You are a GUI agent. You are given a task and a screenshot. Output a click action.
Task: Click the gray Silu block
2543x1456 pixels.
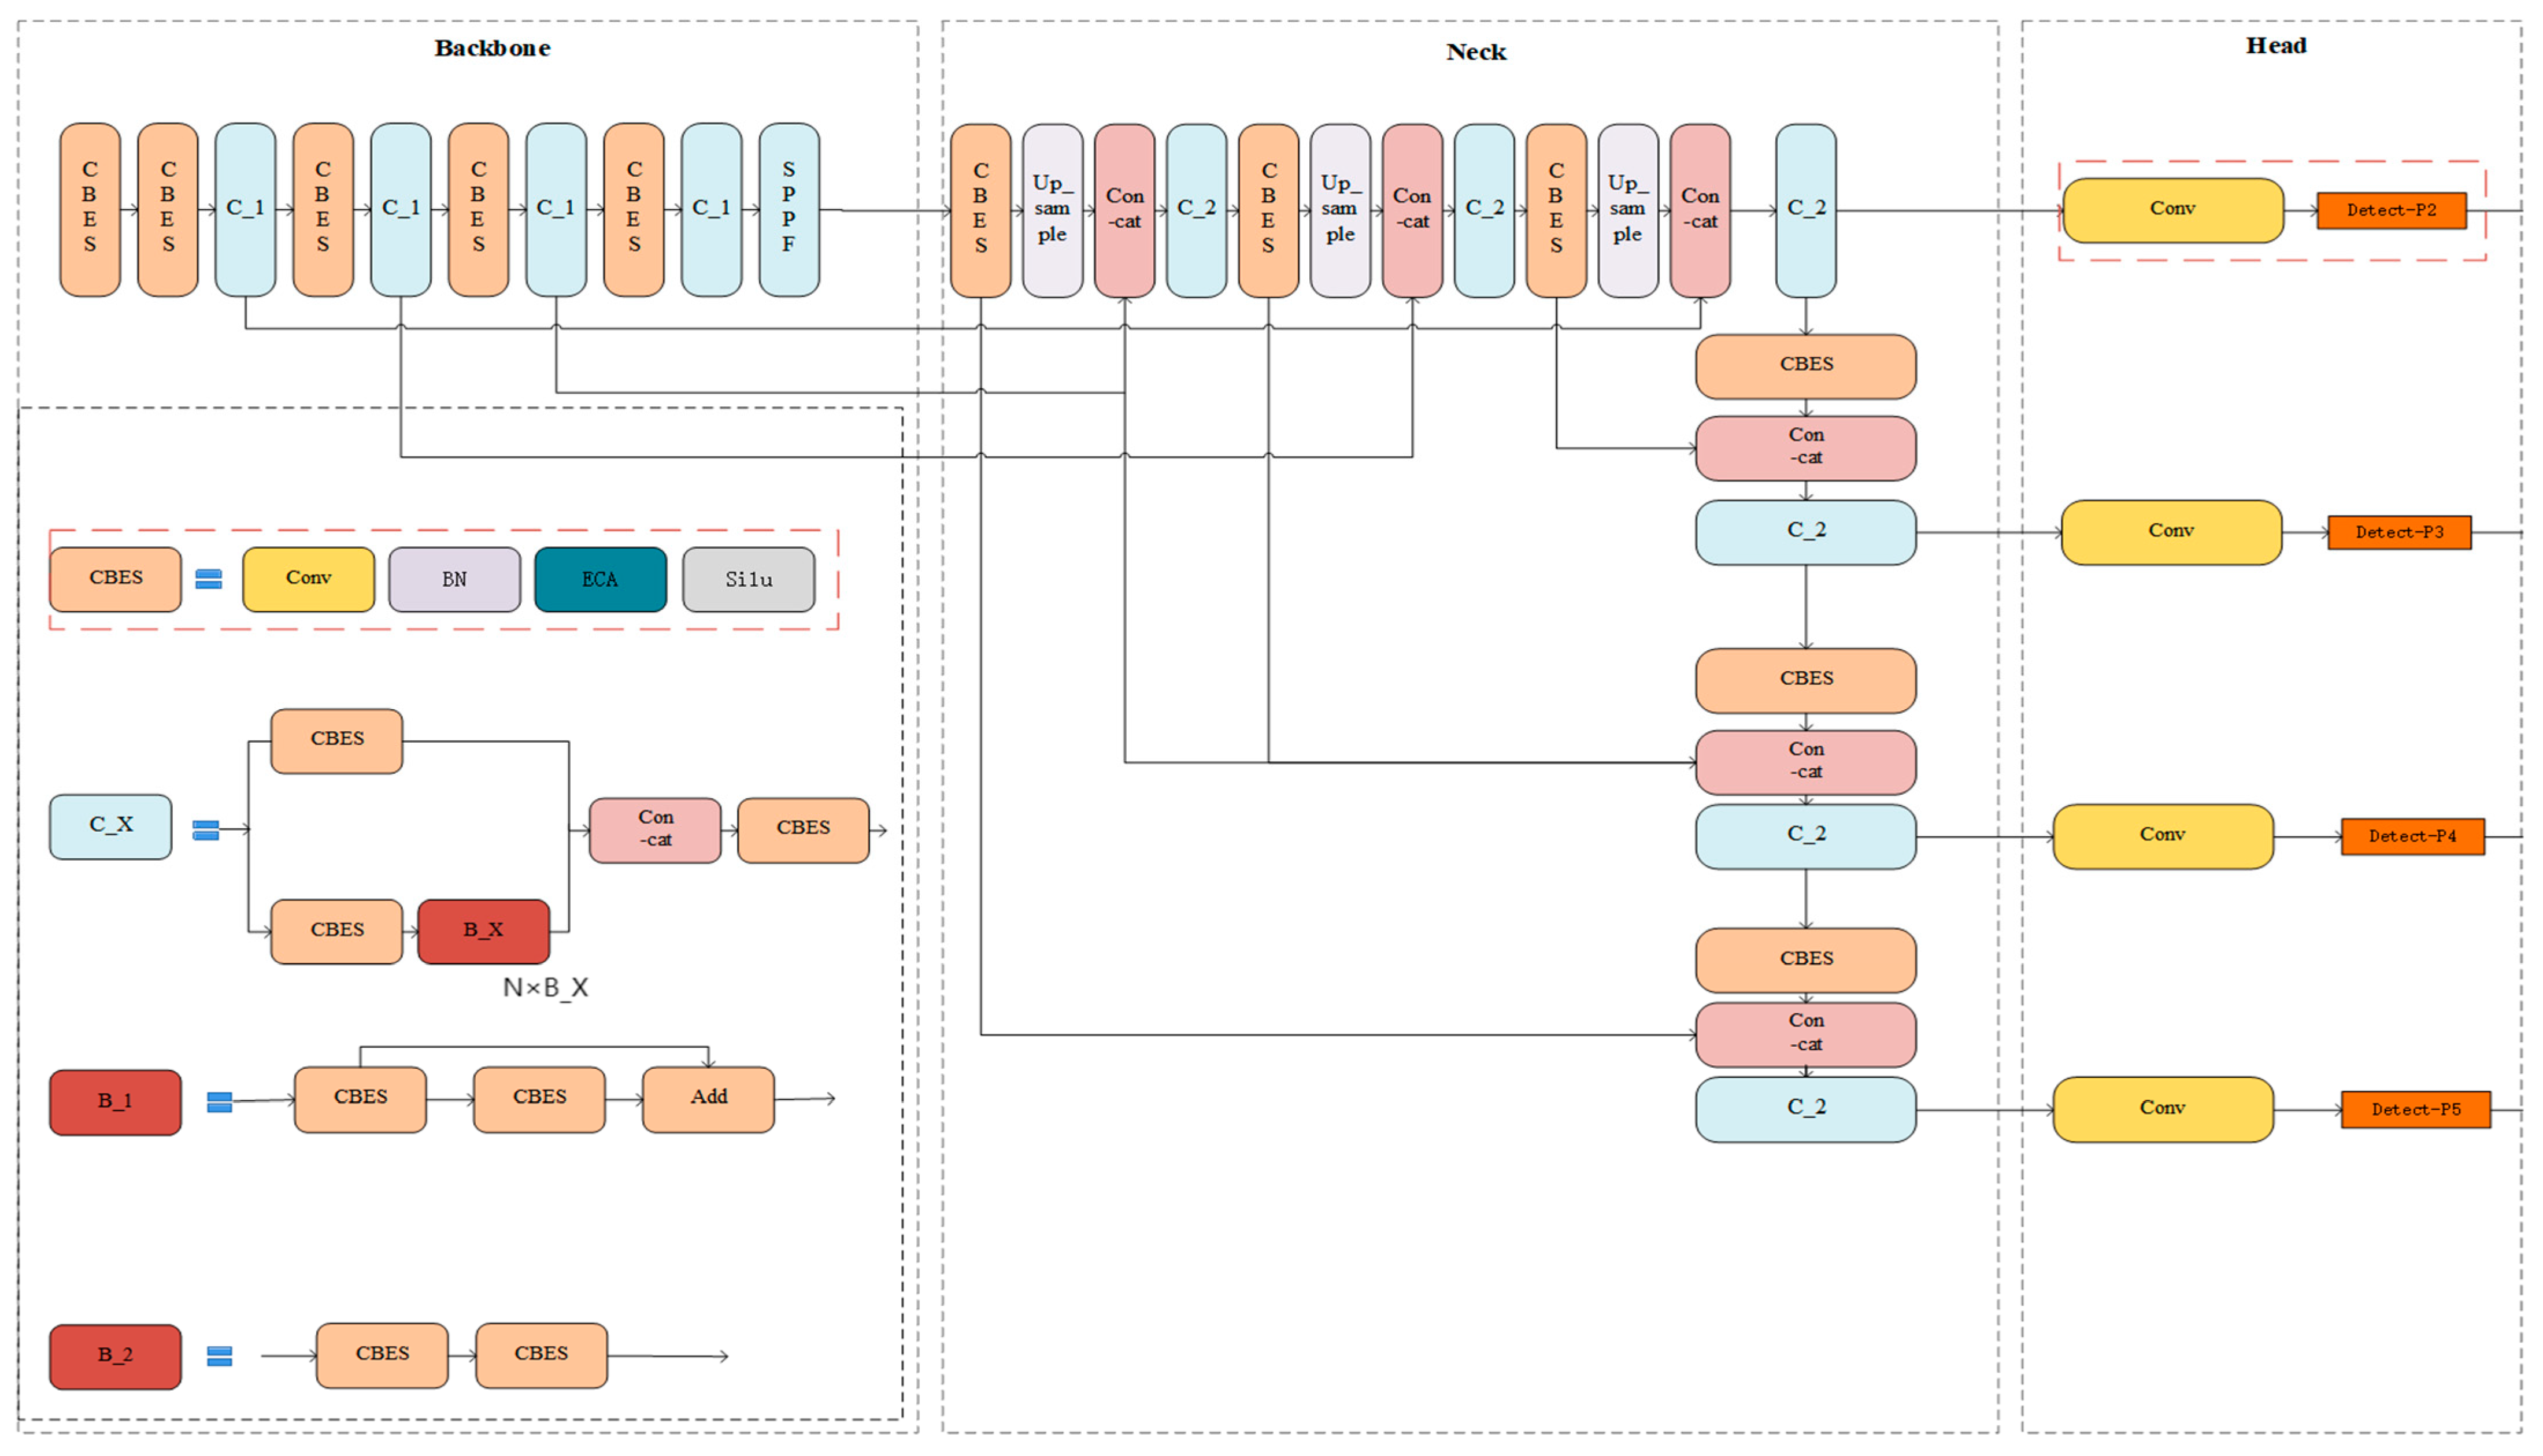point(748,579)
